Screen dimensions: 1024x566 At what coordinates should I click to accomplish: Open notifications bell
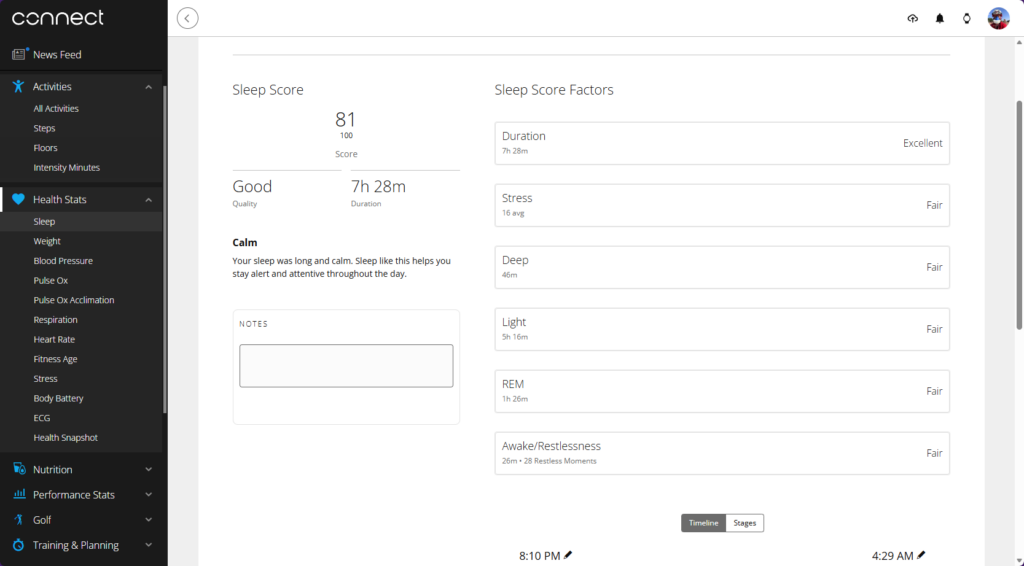click(940, 18)
